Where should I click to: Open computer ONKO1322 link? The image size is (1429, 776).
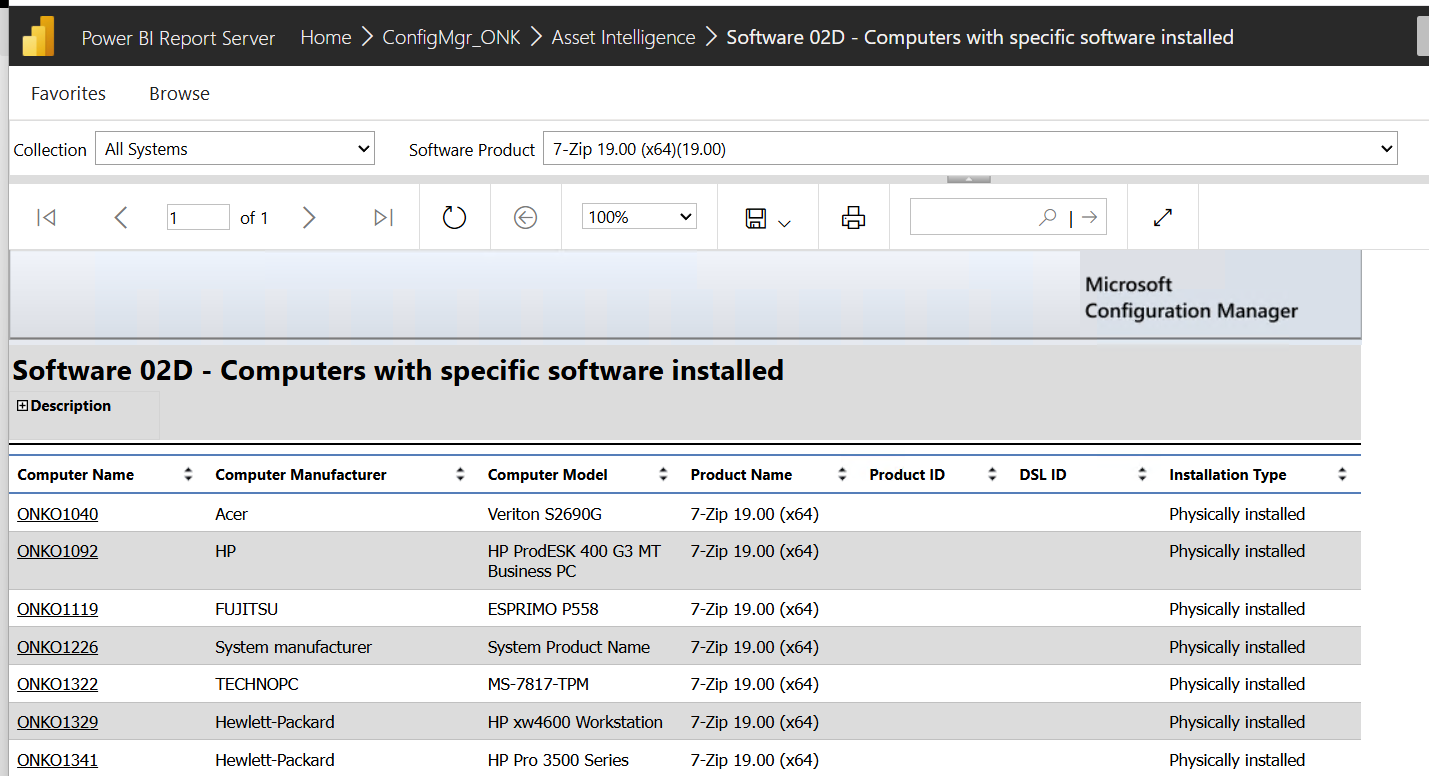click(x=58, y=684)
